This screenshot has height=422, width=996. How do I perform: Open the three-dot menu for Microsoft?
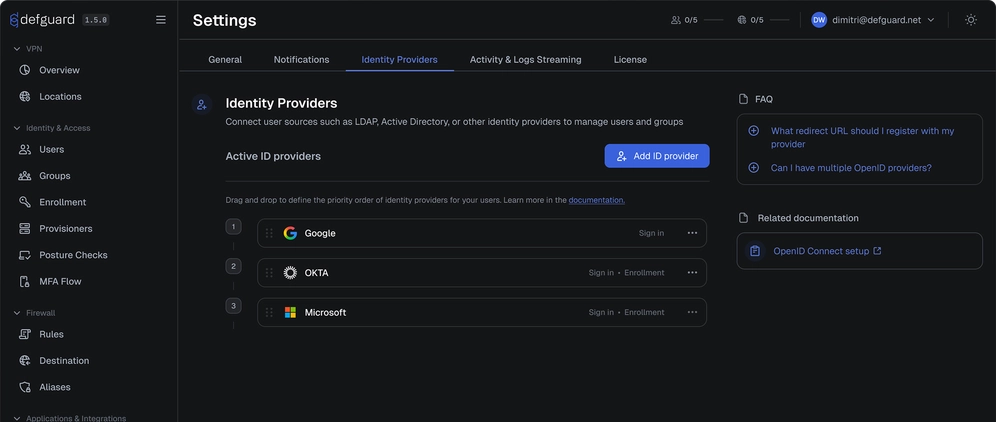pyautogui.click(x=692, y=312)
